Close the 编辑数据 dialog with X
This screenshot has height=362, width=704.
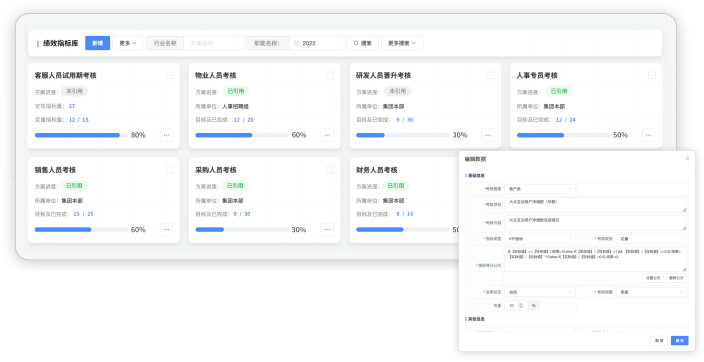point(687,159)
